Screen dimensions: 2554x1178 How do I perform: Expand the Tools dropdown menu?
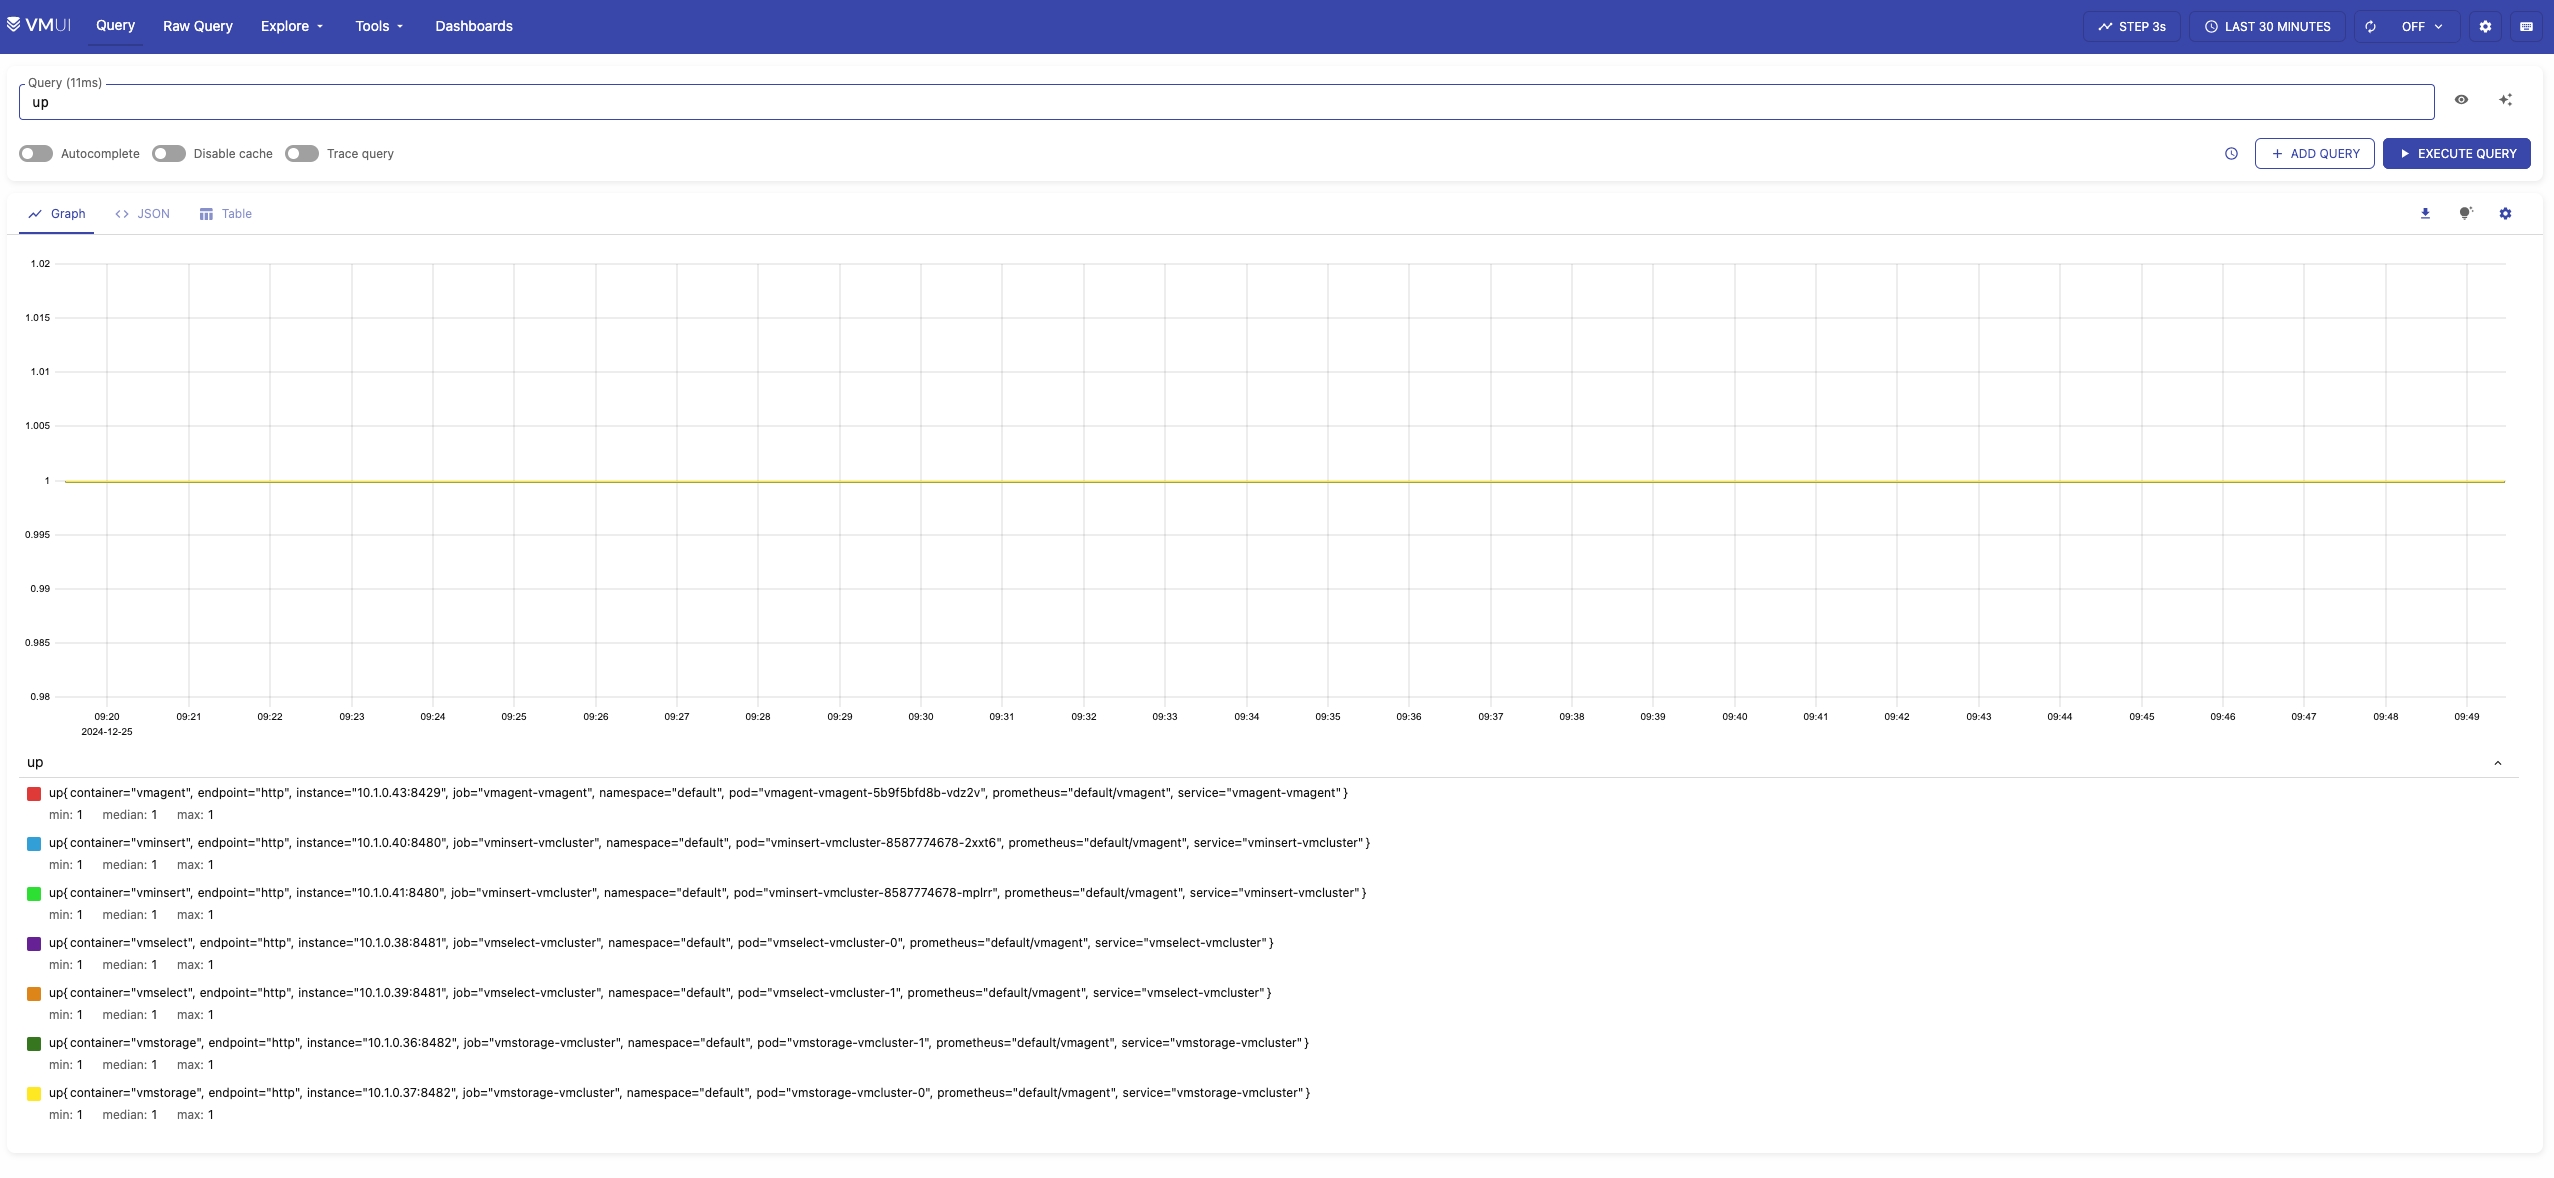pos(379,27)
